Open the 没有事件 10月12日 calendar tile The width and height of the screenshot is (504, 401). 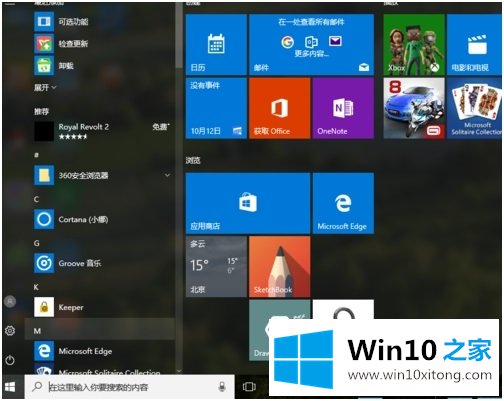(x=216, y=108)
